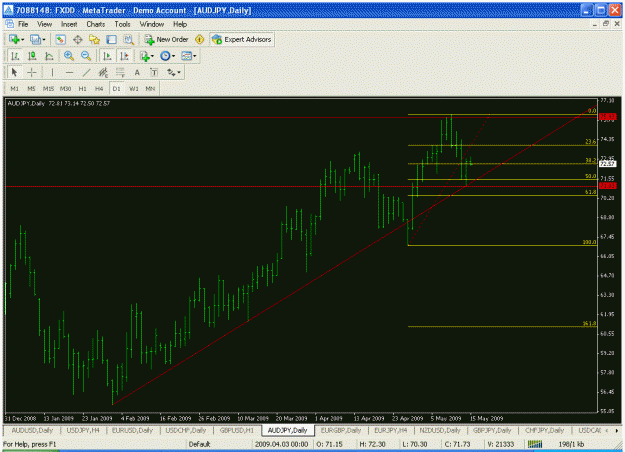Switch timeframe to W1
625x452 pixels.
click(134, 88)
